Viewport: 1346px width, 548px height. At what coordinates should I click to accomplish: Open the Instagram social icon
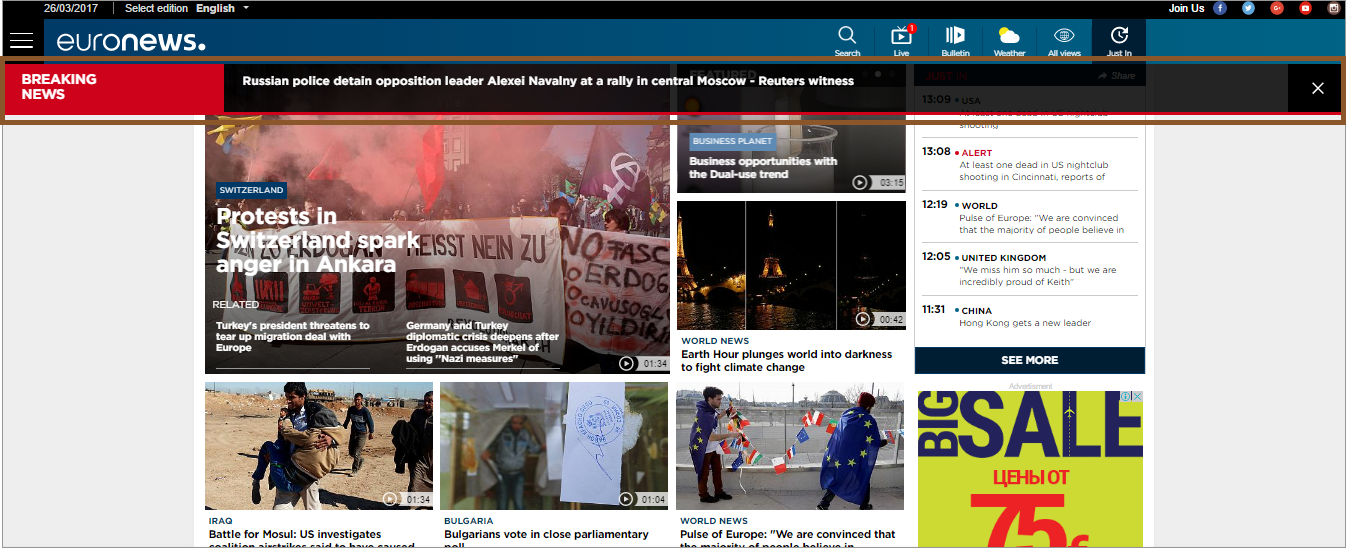(x=1333, y=8)
